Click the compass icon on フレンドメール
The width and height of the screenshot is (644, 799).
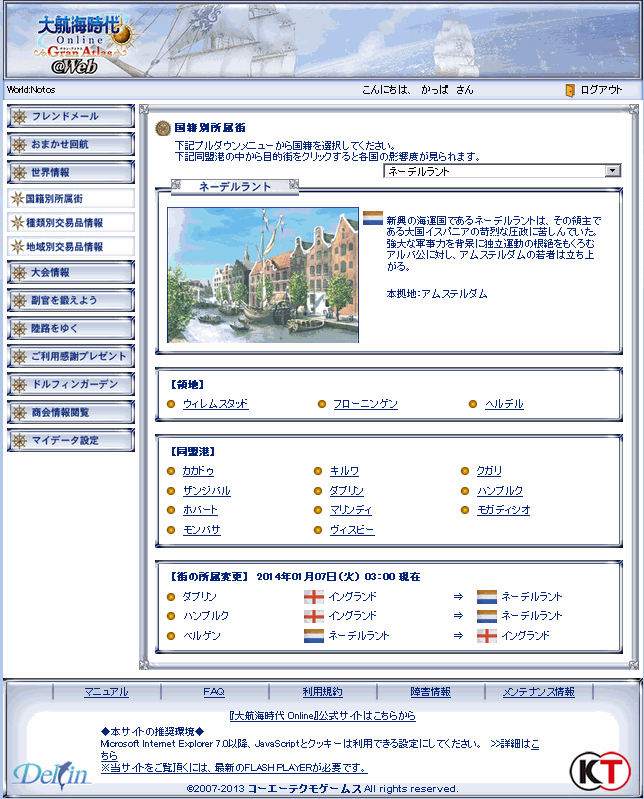19,117
